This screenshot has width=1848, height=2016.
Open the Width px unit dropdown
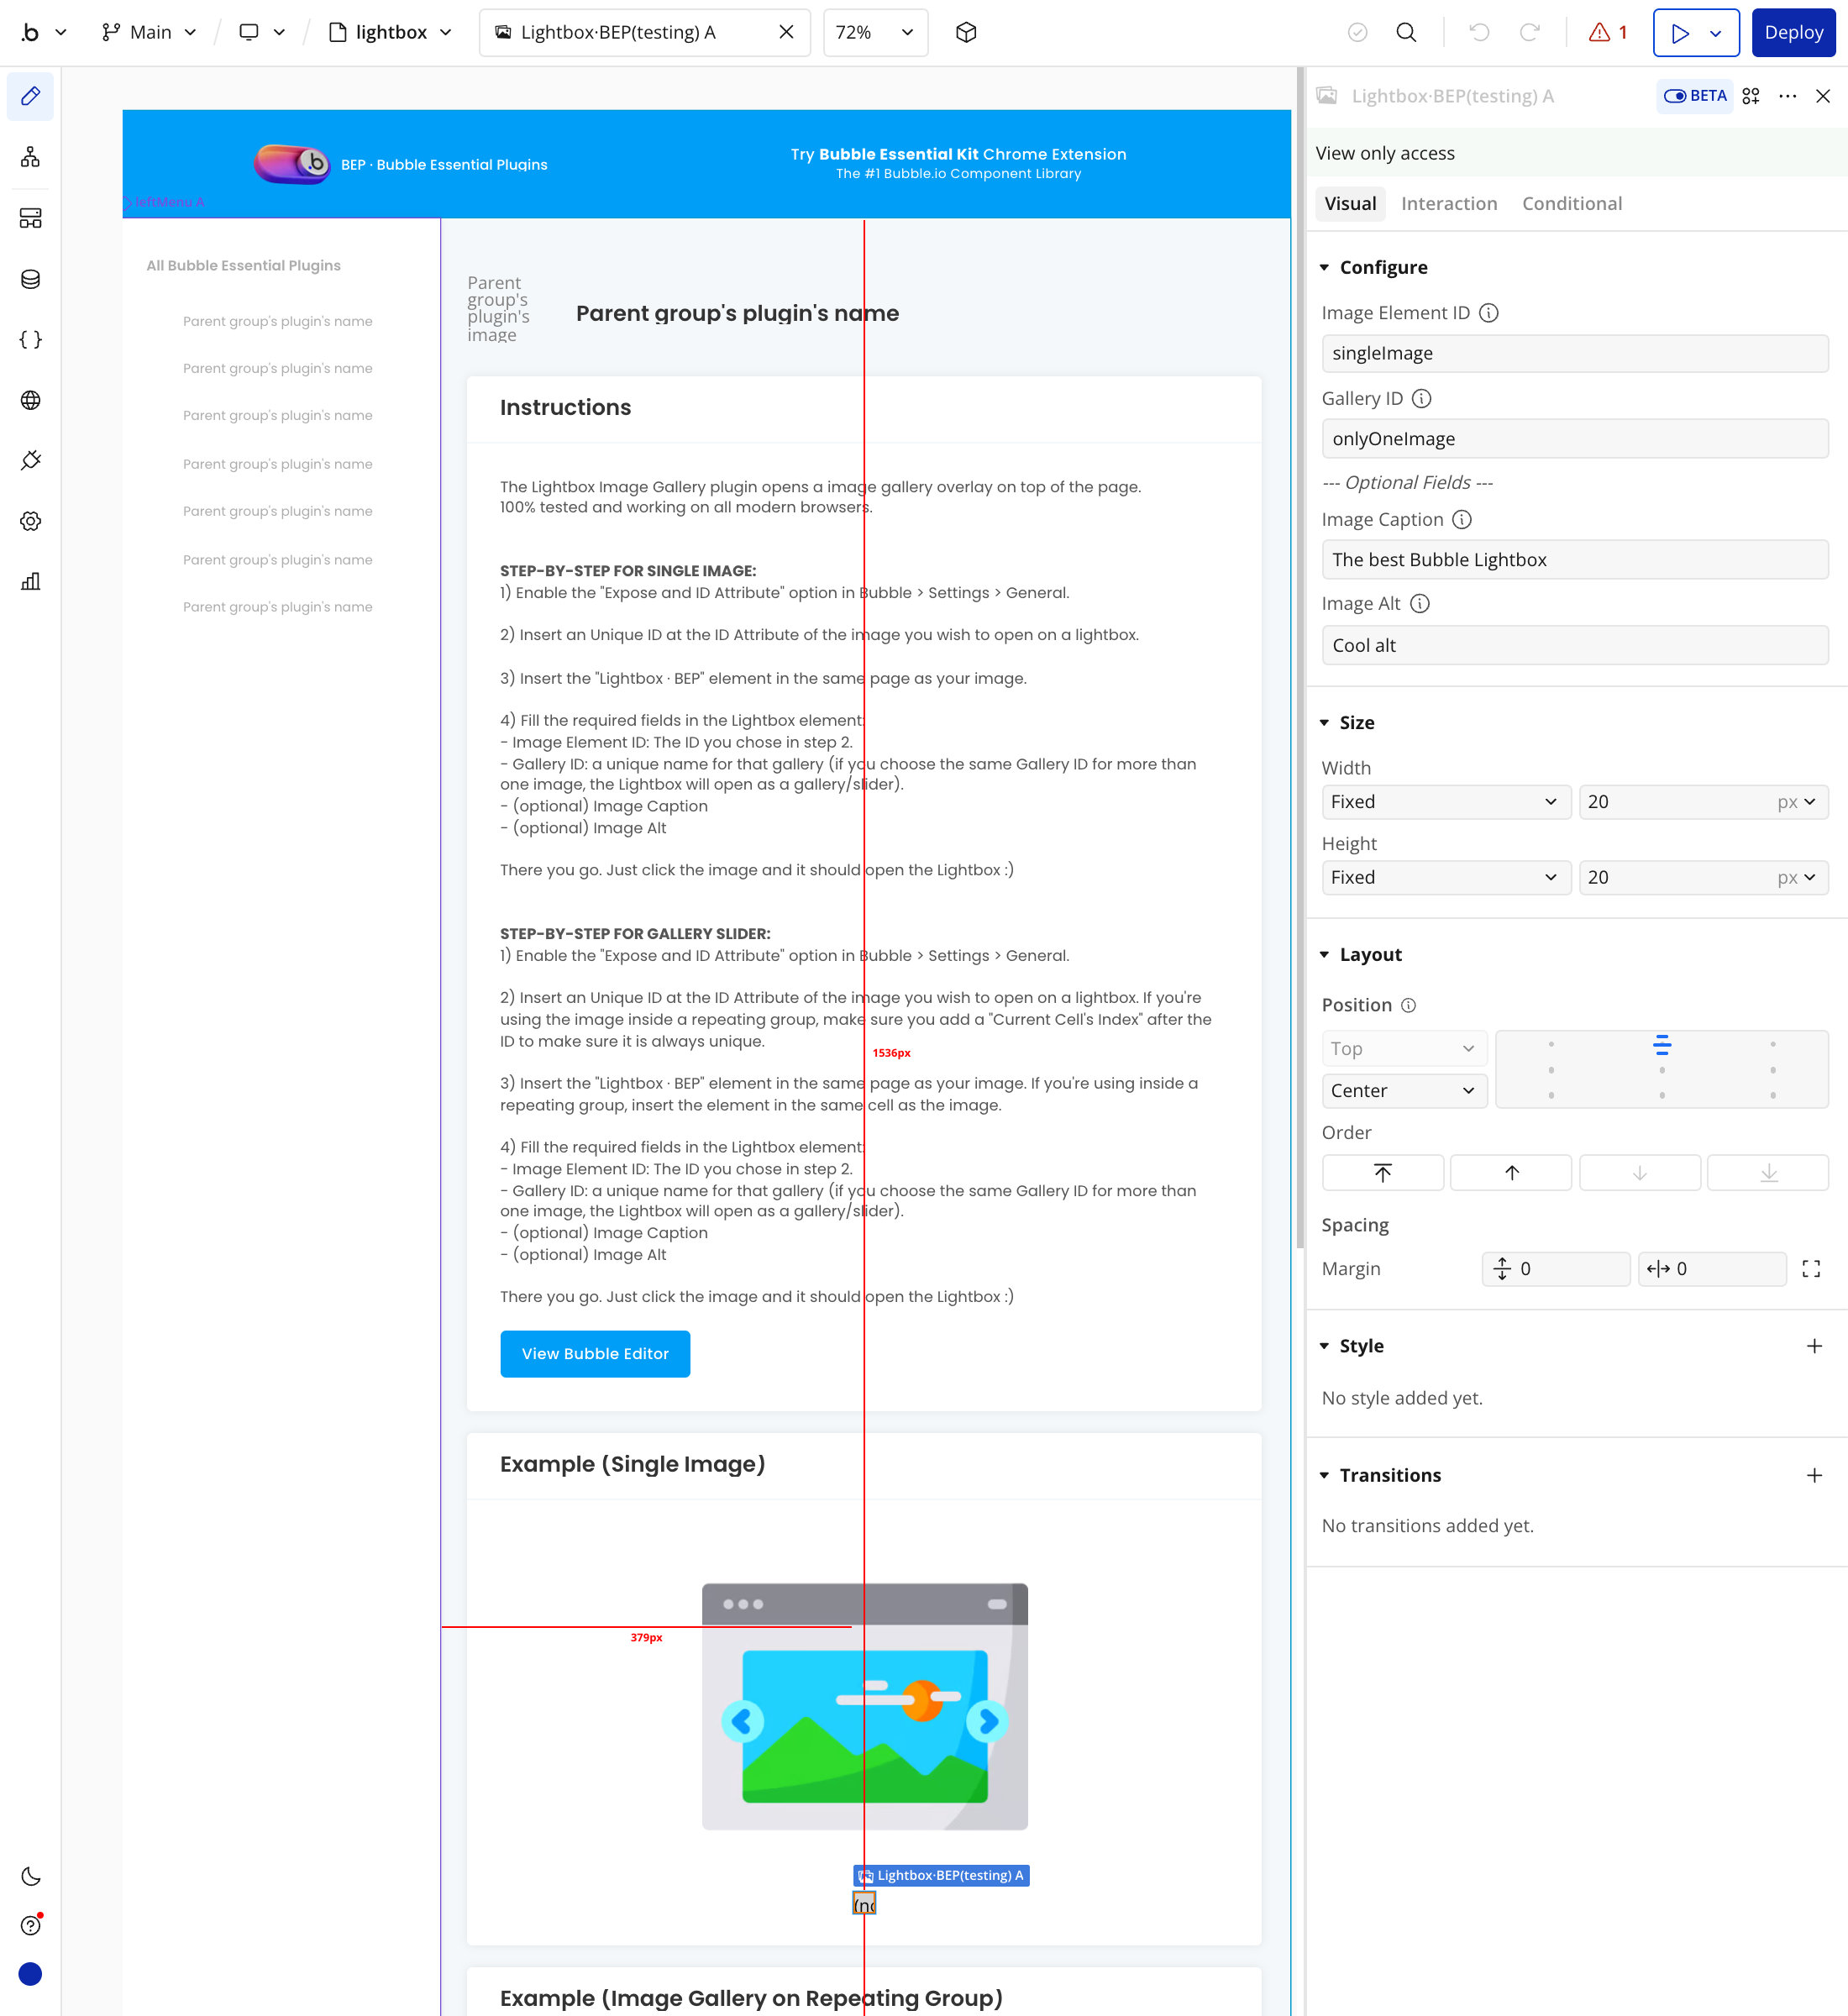(x=1796, y=801)
